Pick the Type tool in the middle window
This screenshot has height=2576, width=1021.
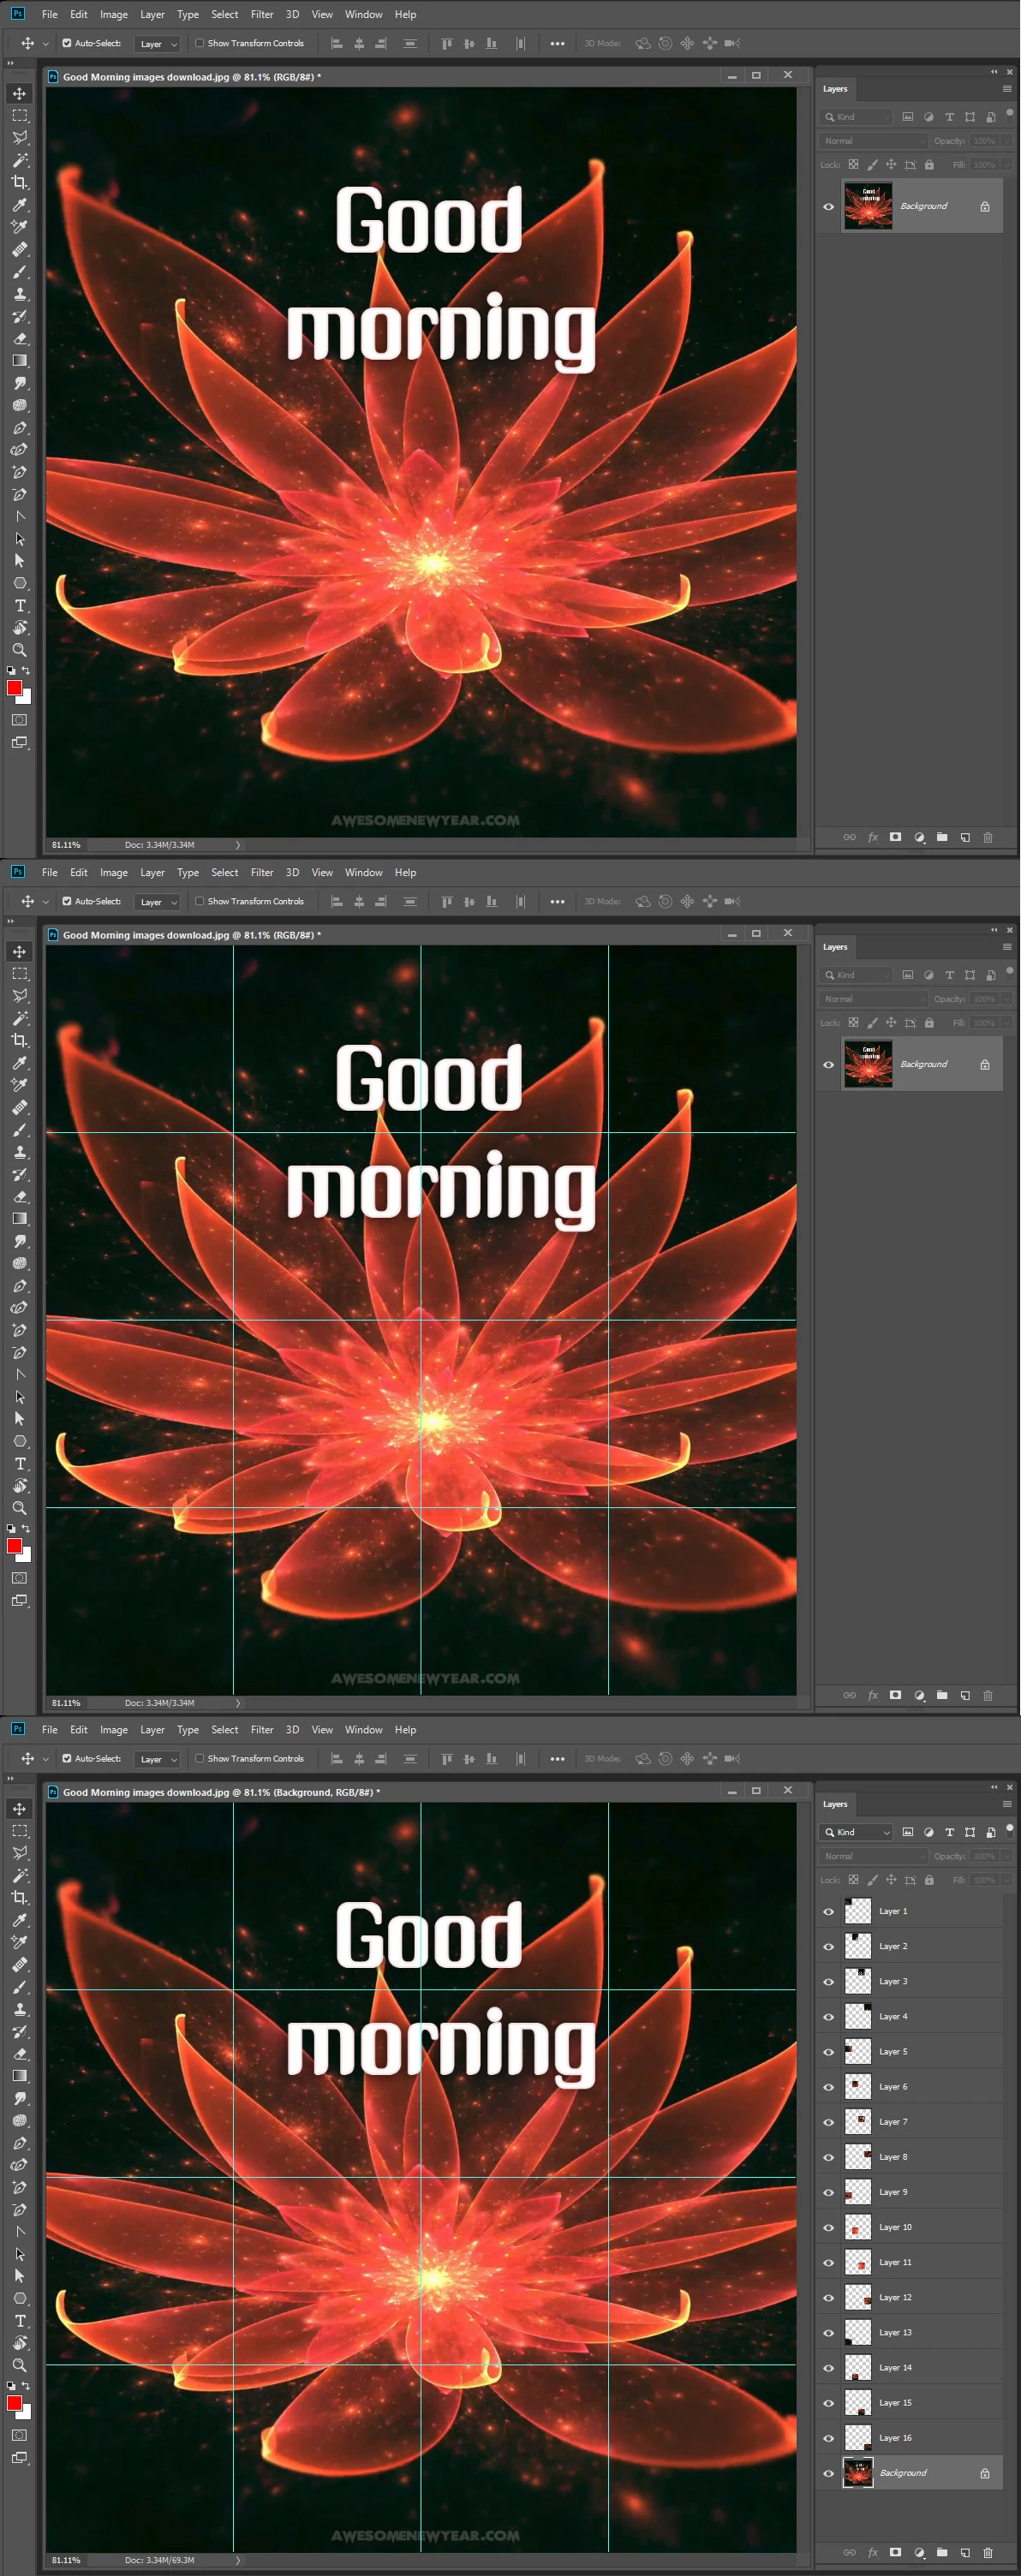coord(19,1464)
